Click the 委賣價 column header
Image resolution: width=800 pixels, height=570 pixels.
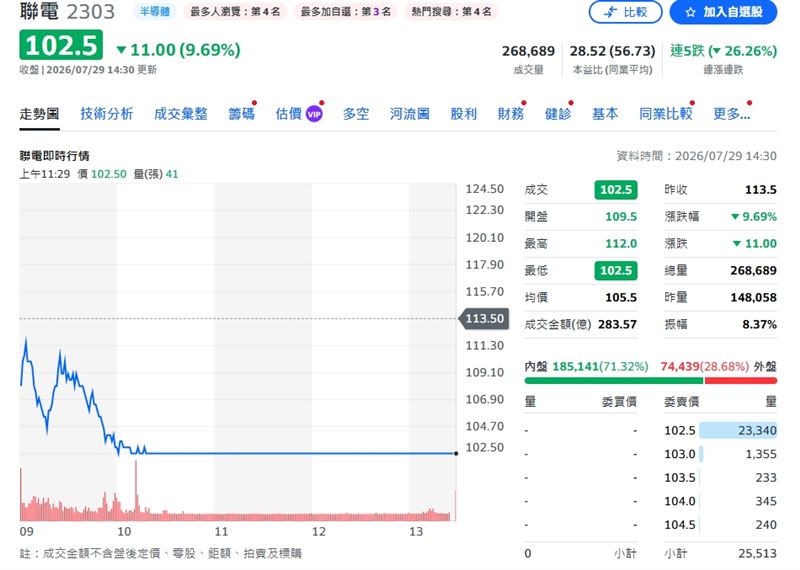coord(682,402)
